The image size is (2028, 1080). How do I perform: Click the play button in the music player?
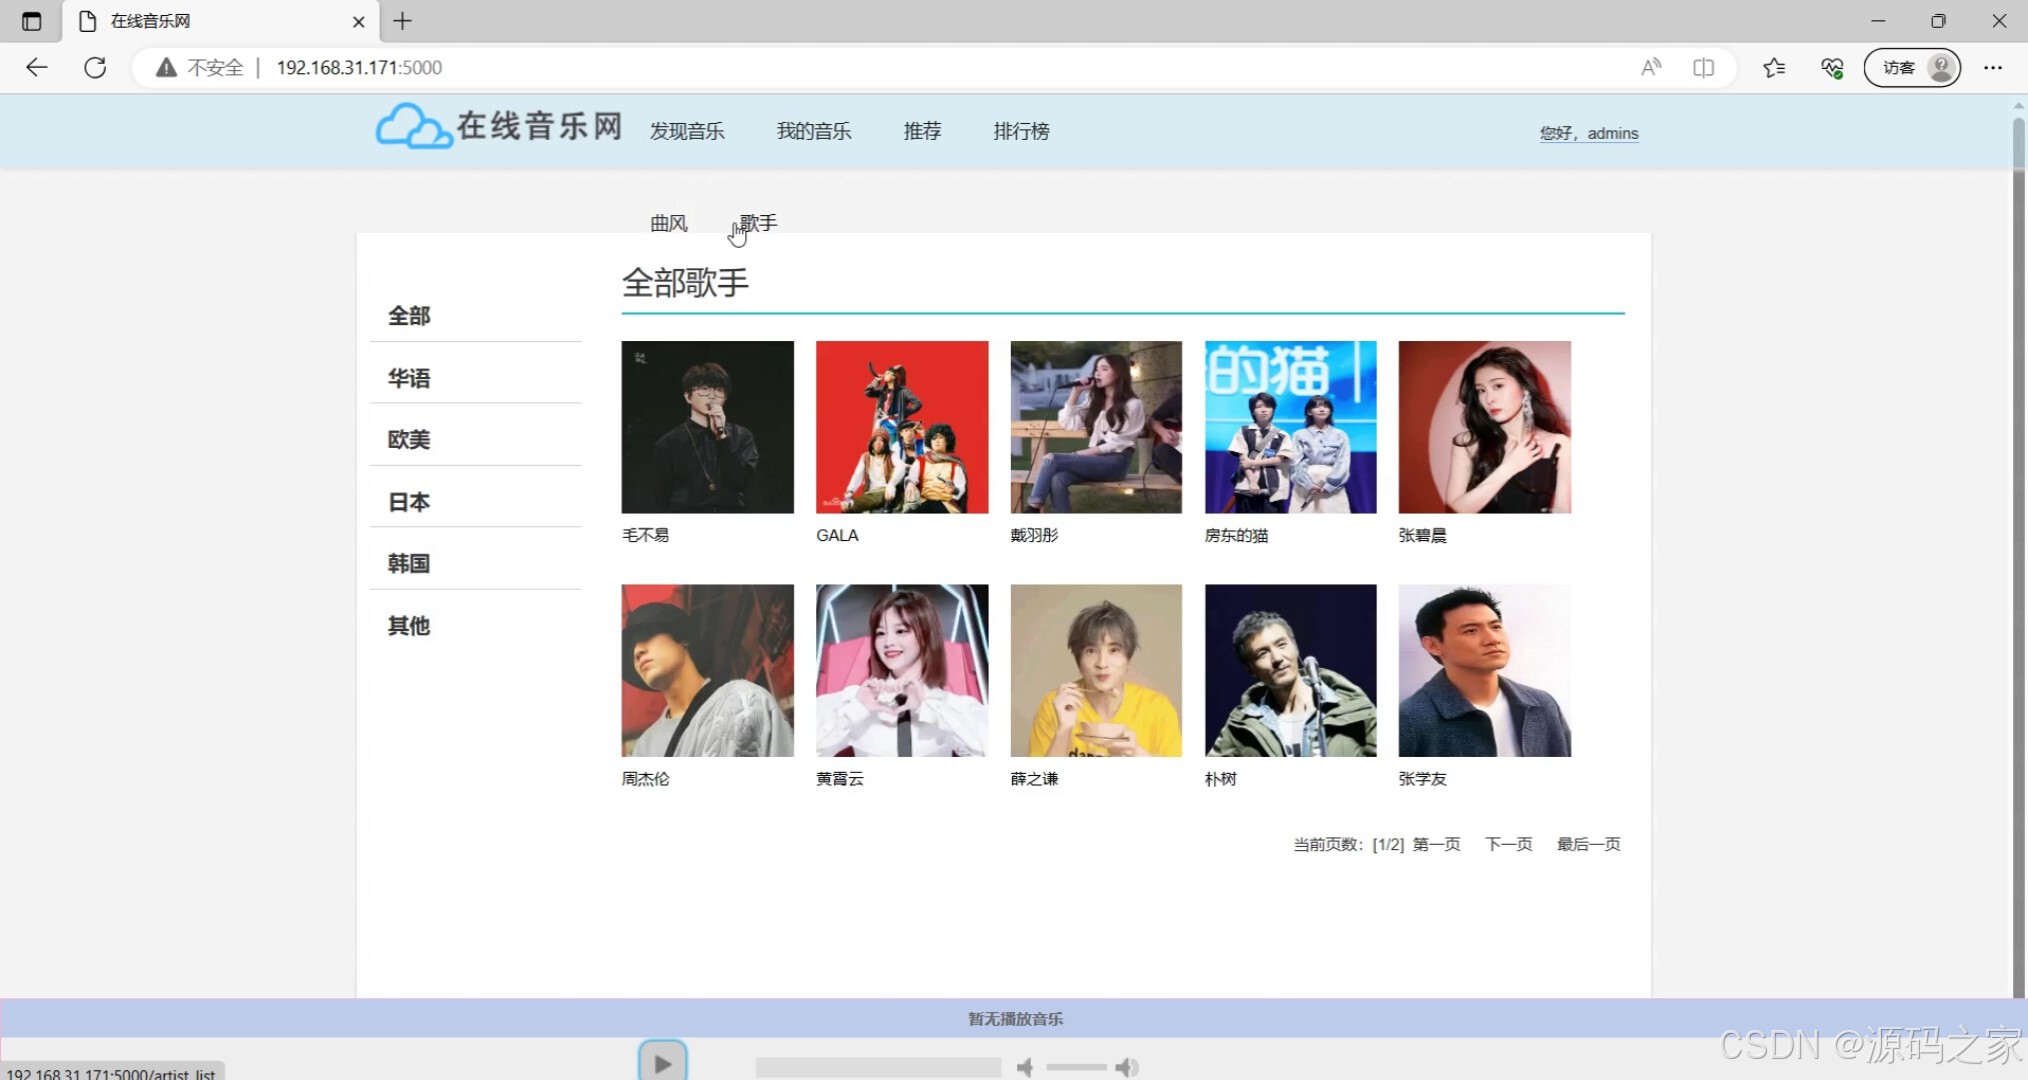(x=661, y=1060)
